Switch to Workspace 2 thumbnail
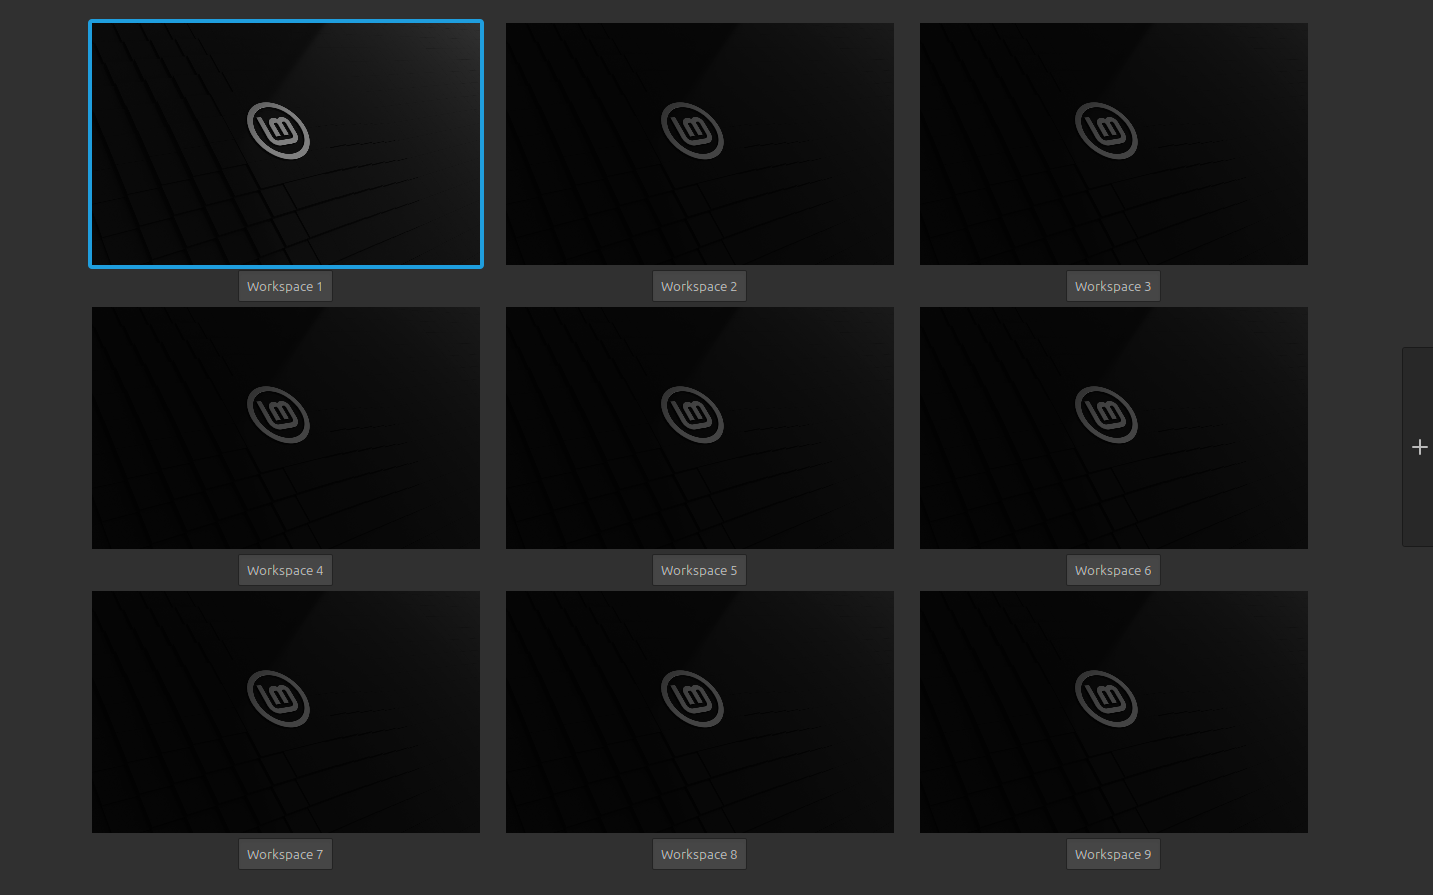Image resolution: width=1433 pixels, height=895 pixels. (x=699, y=143)
